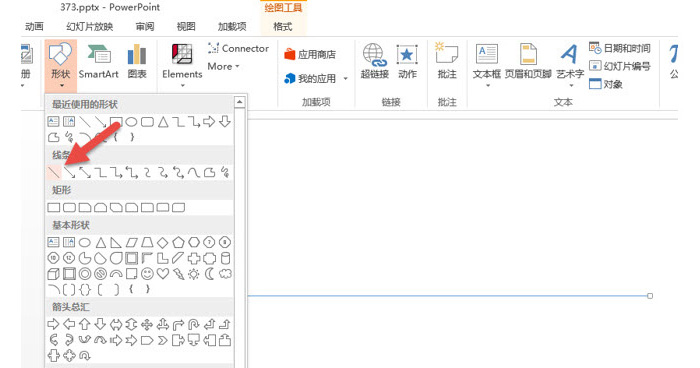The image size is (700, 368).
Task: Insert the Smiley Face shape
Action: [147, 274]
